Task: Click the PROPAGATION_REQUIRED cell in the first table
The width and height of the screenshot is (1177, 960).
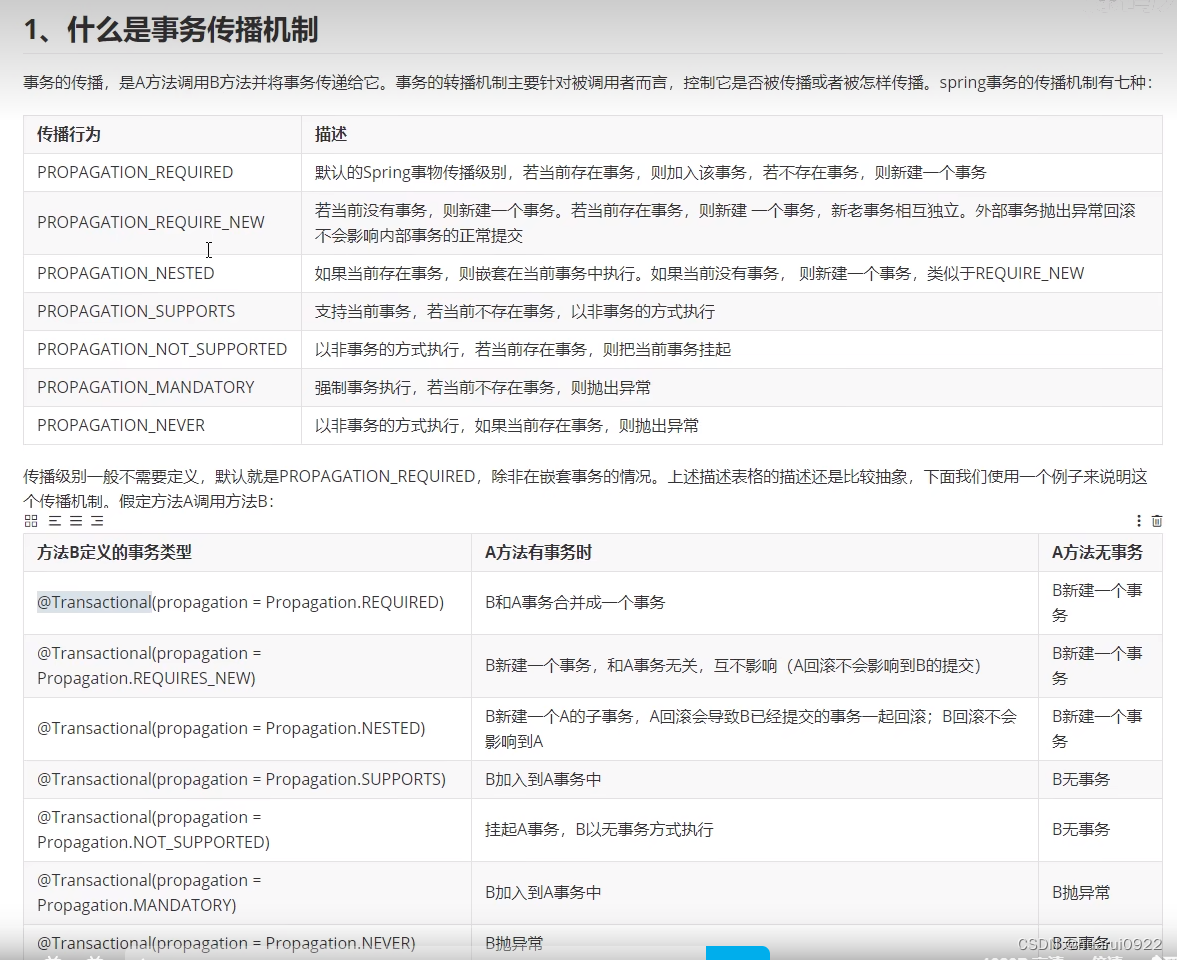Action: pos(135,172)
